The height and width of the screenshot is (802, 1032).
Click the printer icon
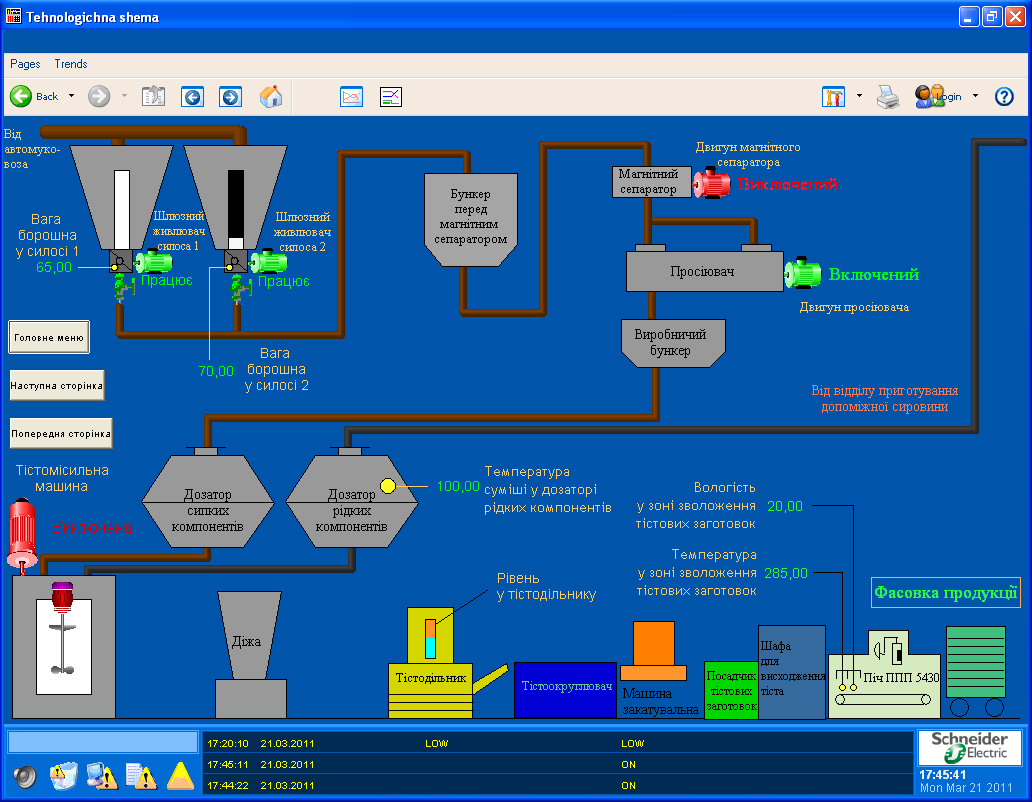pyautogui.click(x=887, y=97)
